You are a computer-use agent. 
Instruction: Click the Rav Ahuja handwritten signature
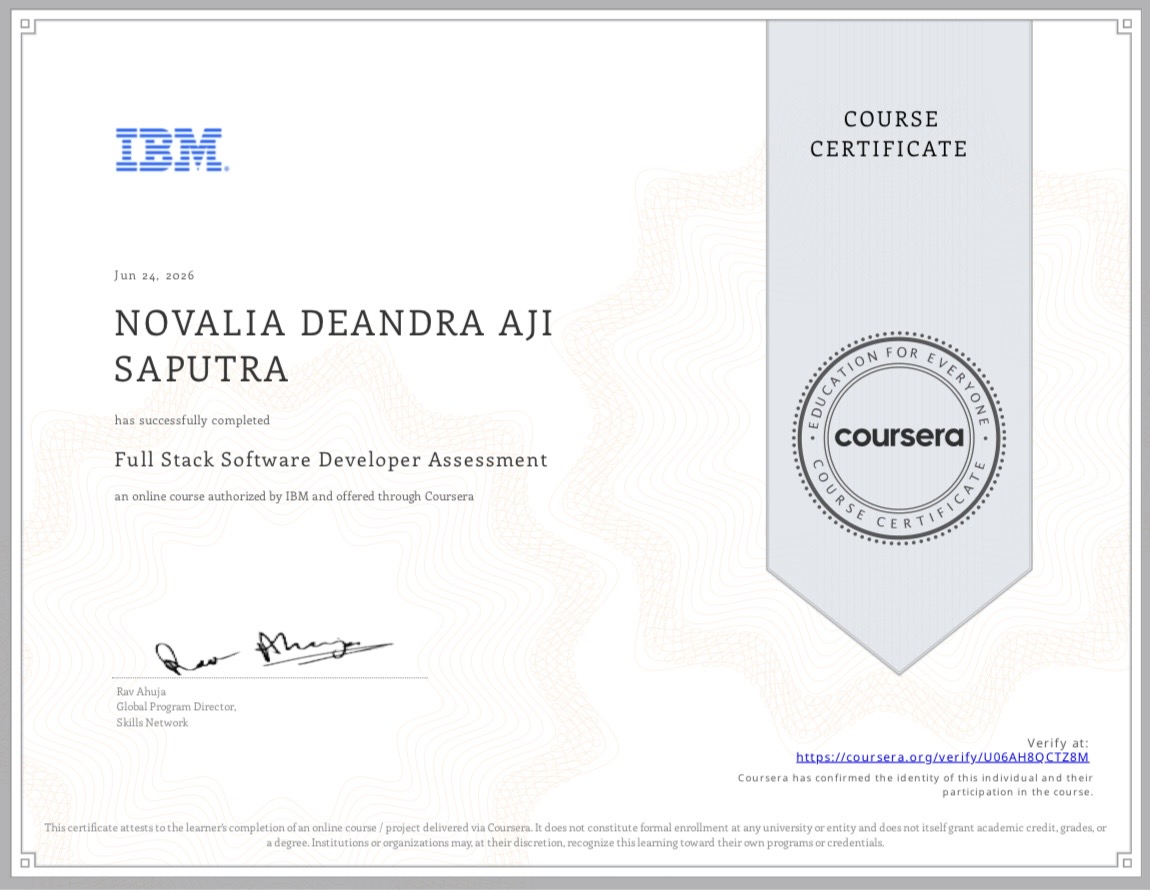click(x=273, y=652)
